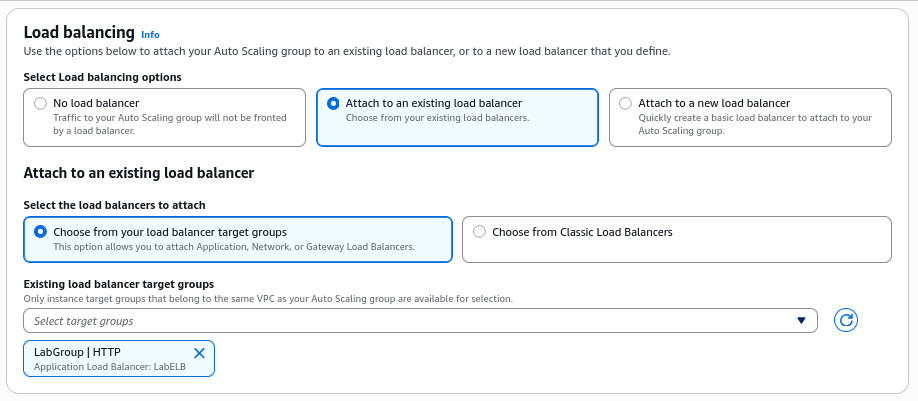This screenshot has height=401, width=918.
Task: Click 'Choose from your existing load balancers' text
Action: pos(437,118)
